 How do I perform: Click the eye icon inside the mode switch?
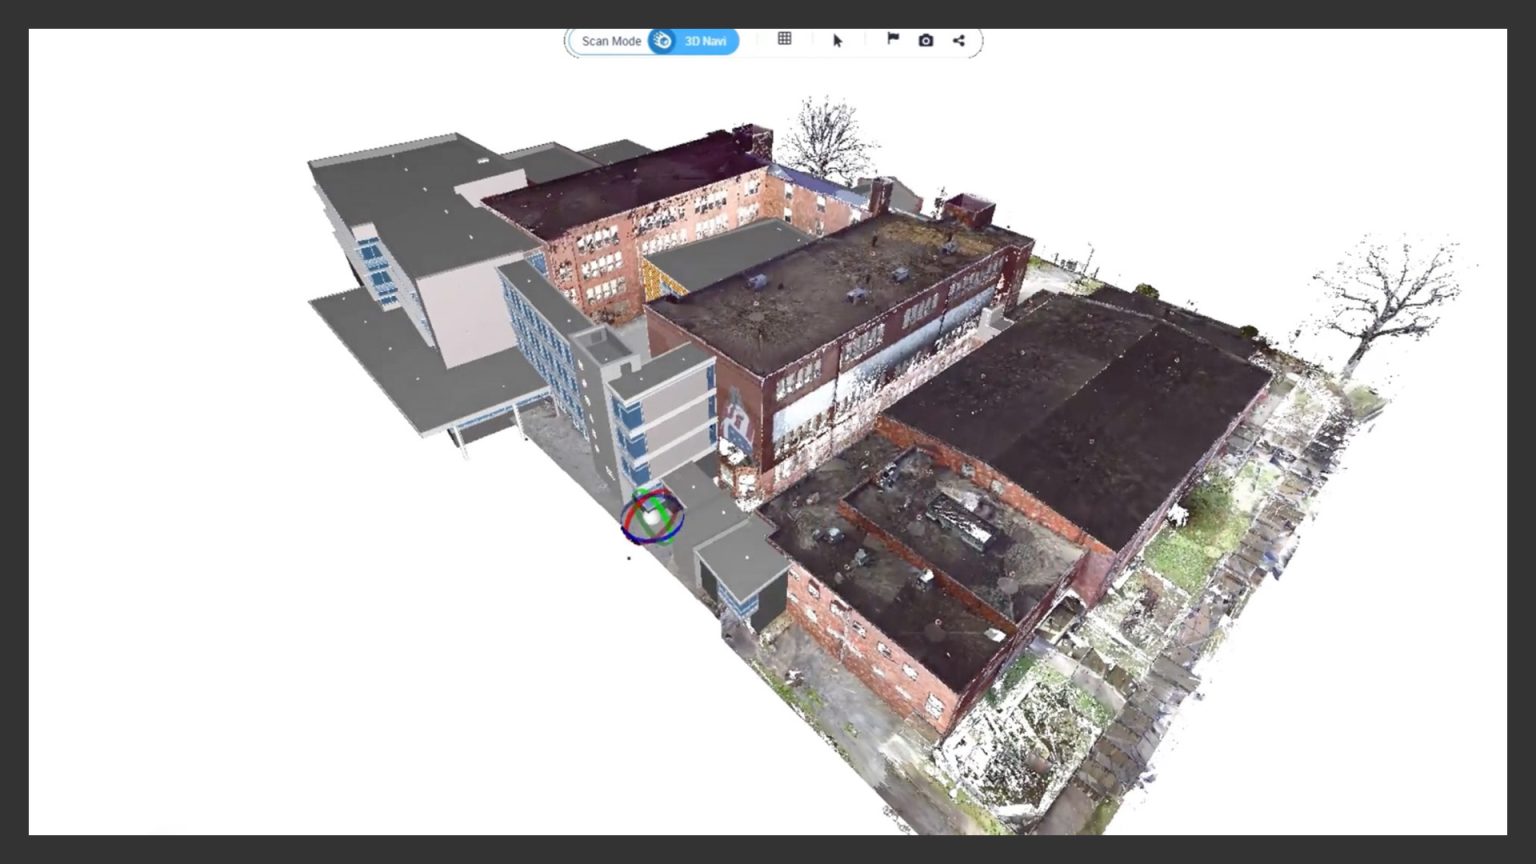[661, 40]
